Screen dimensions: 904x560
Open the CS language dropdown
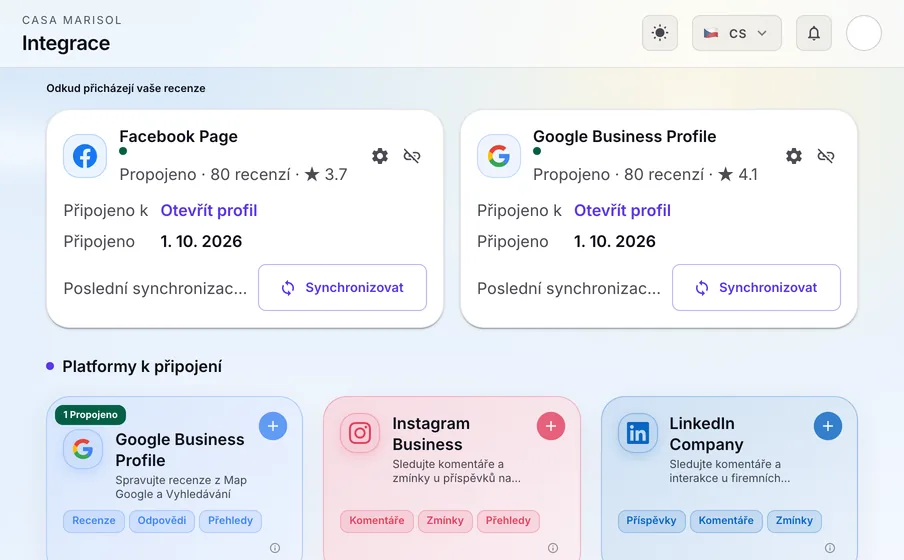737,33
